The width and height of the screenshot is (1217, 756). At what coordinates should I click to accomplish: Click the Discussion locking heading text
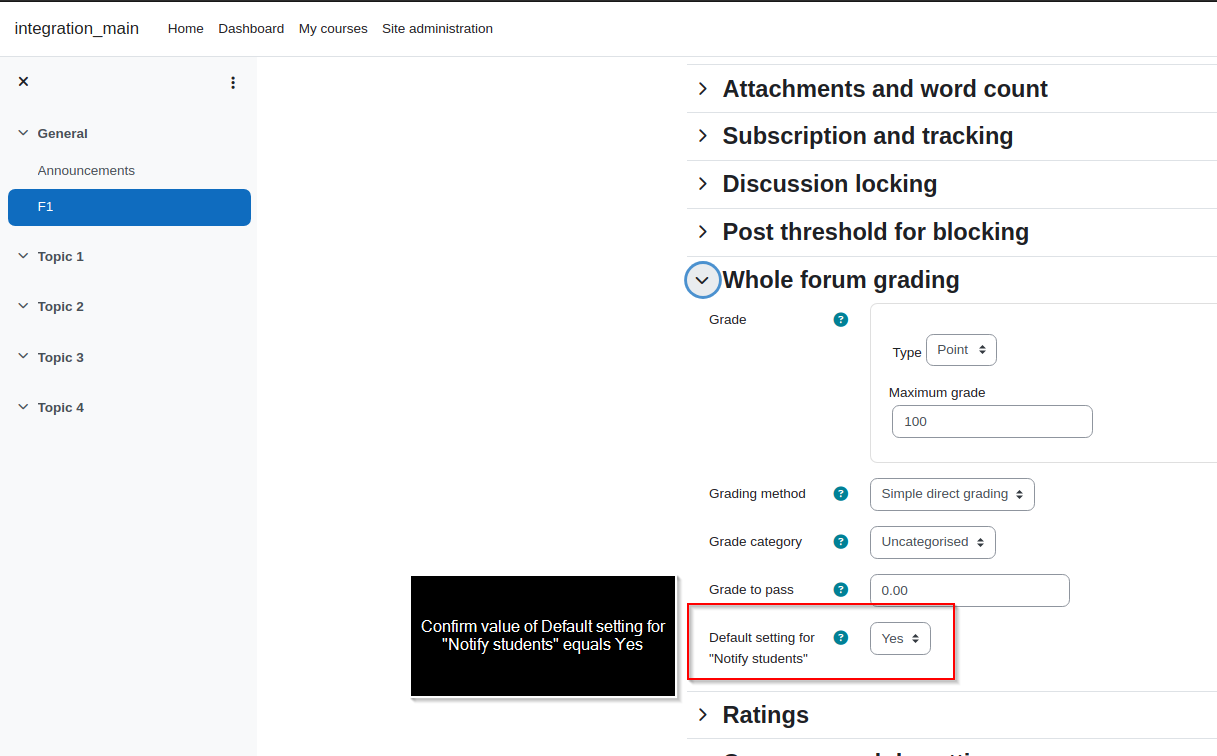(x=830, y=184)
